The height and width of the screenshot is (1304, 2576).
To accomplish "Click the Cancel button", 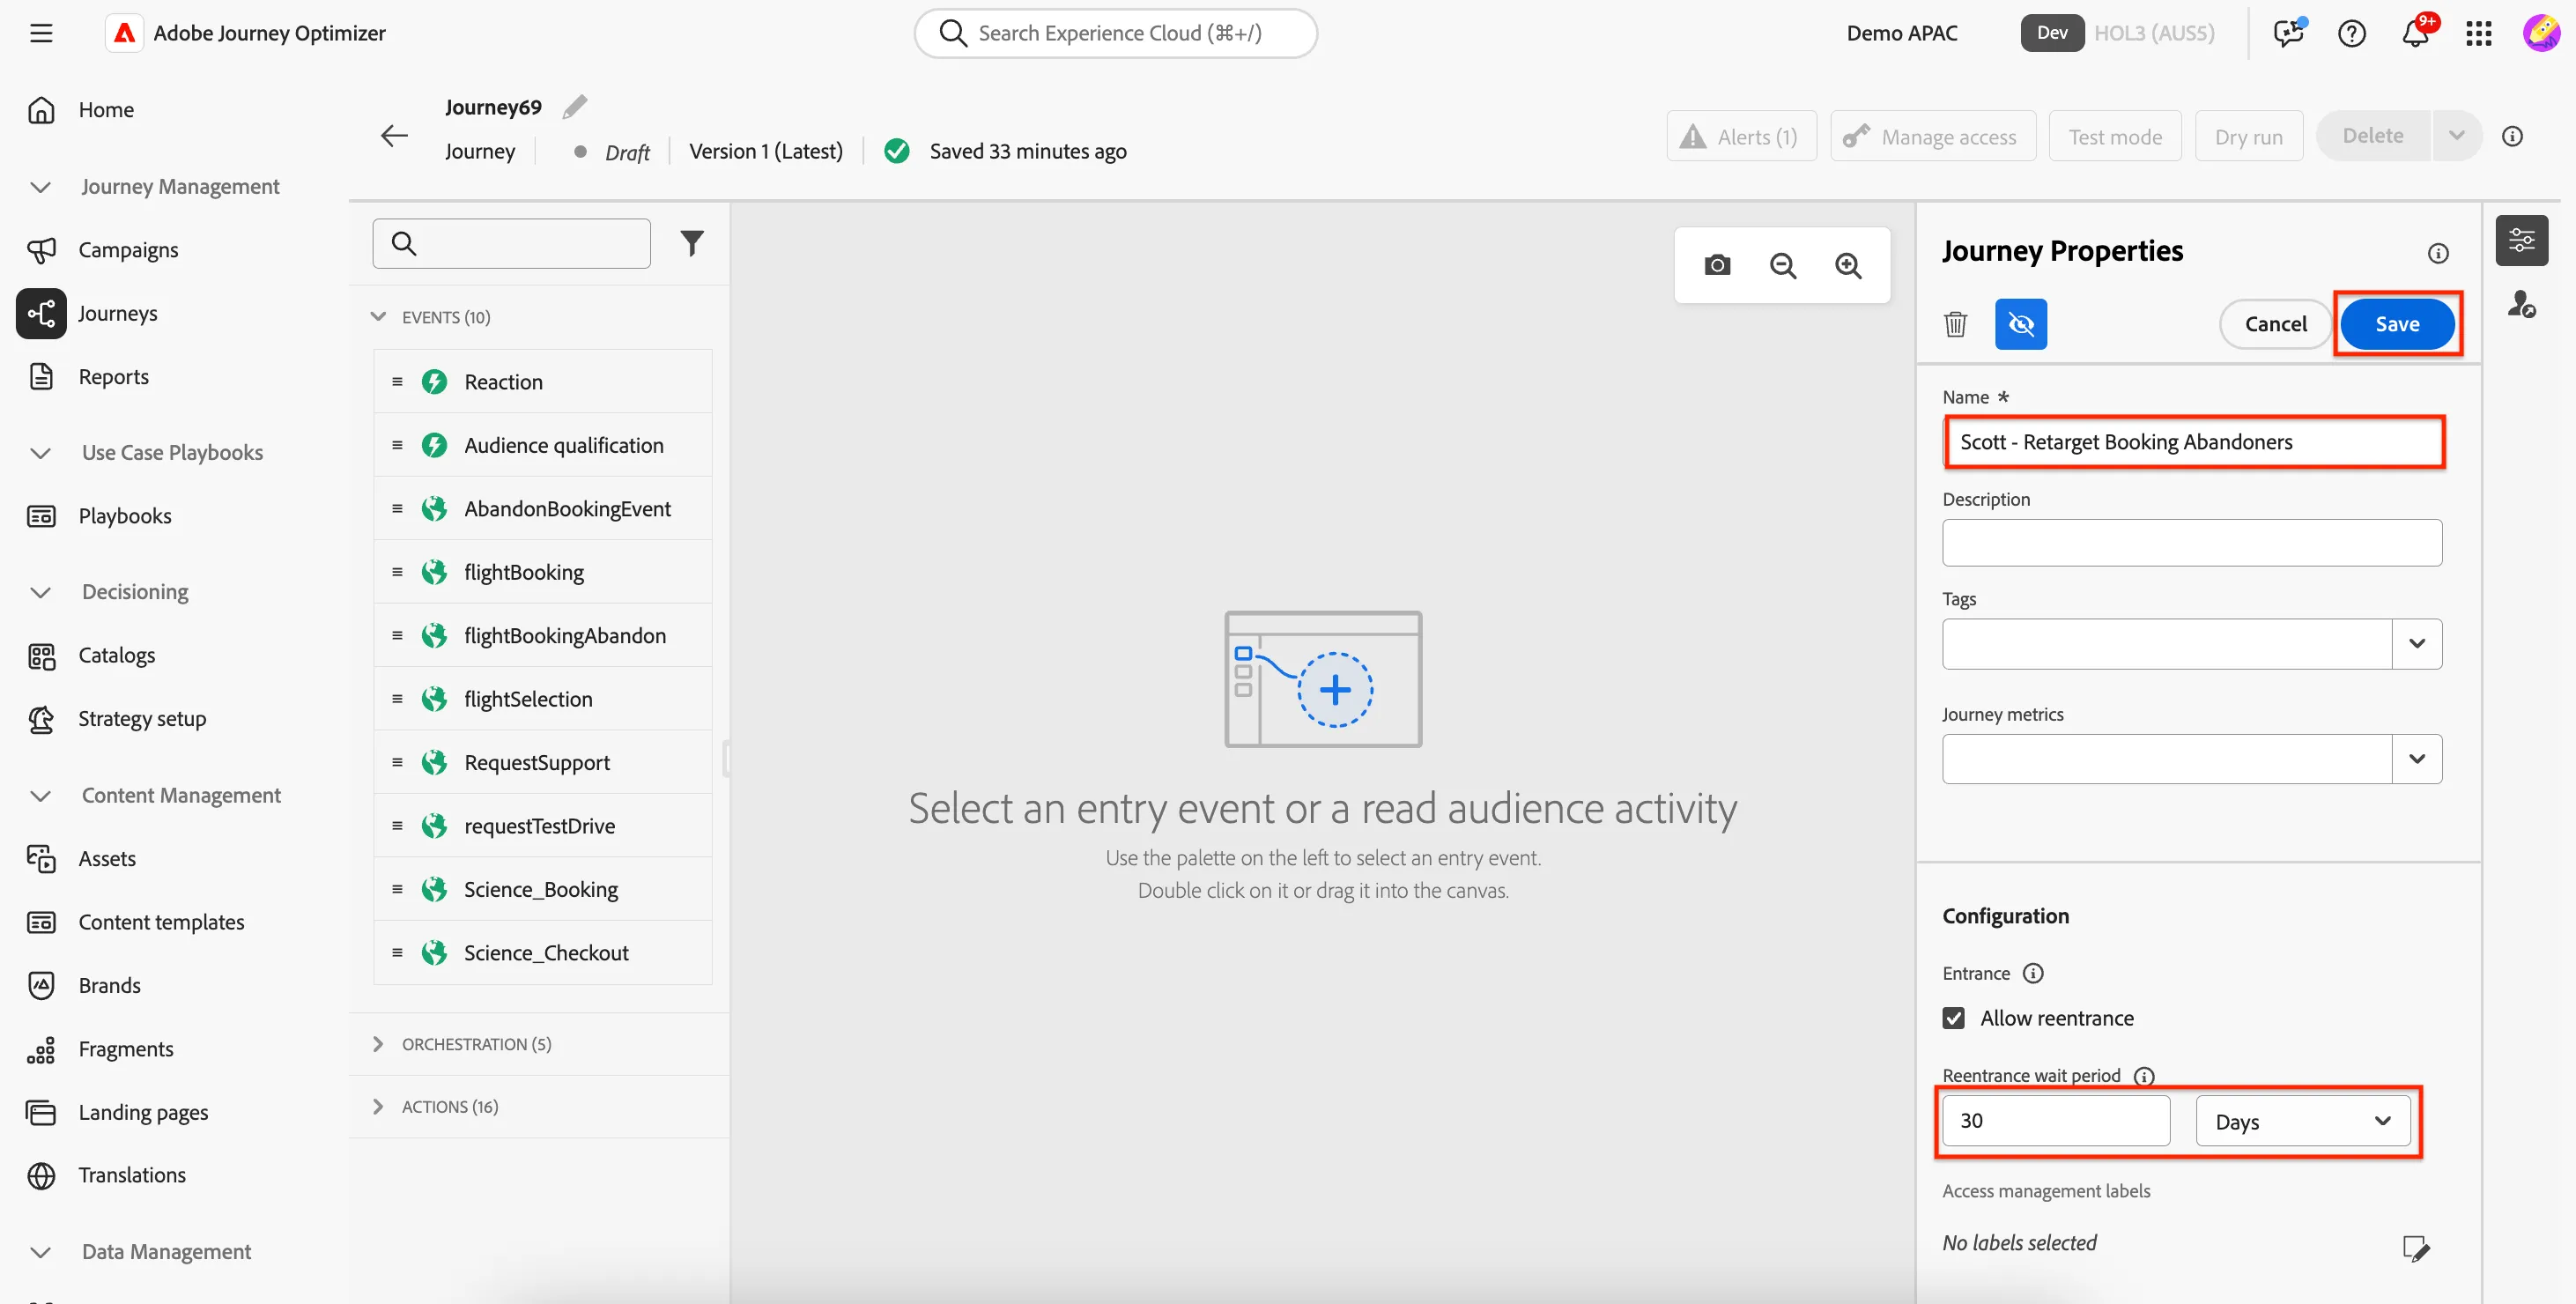I will click(x=2275, y=324).
